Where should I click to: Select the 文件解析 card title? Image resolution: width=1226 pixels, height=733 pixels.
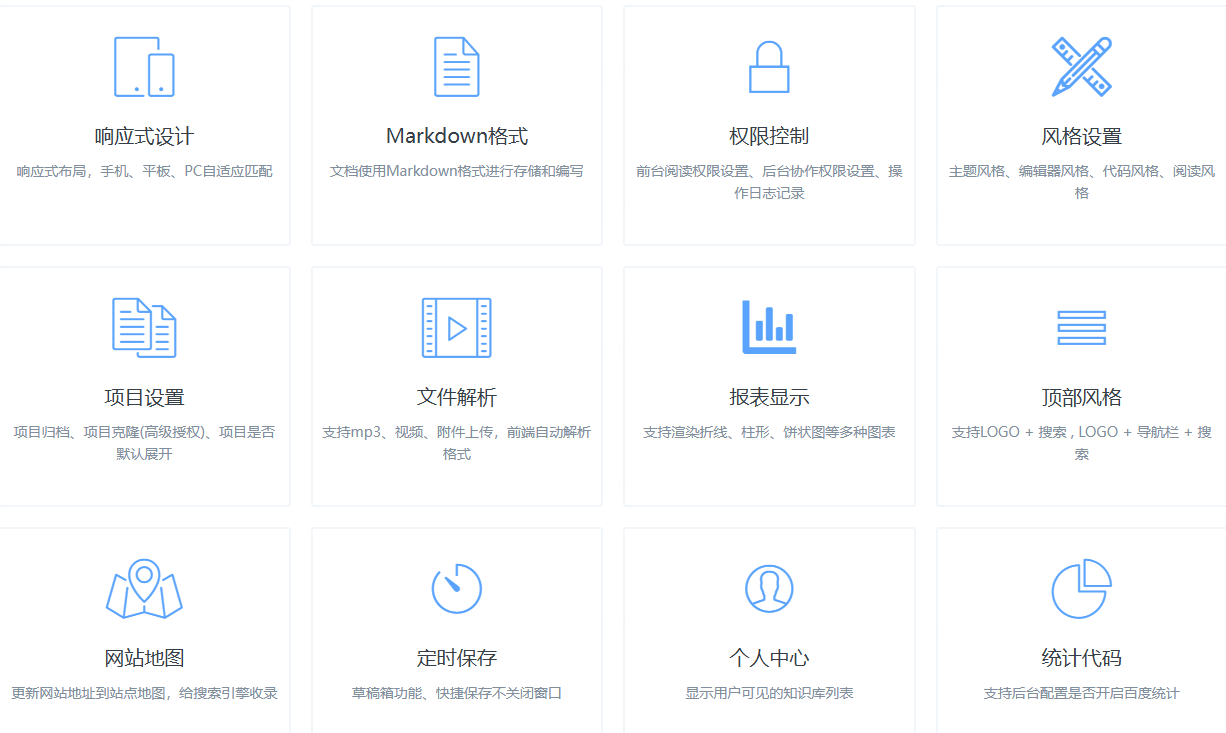[x=456, y=398]
